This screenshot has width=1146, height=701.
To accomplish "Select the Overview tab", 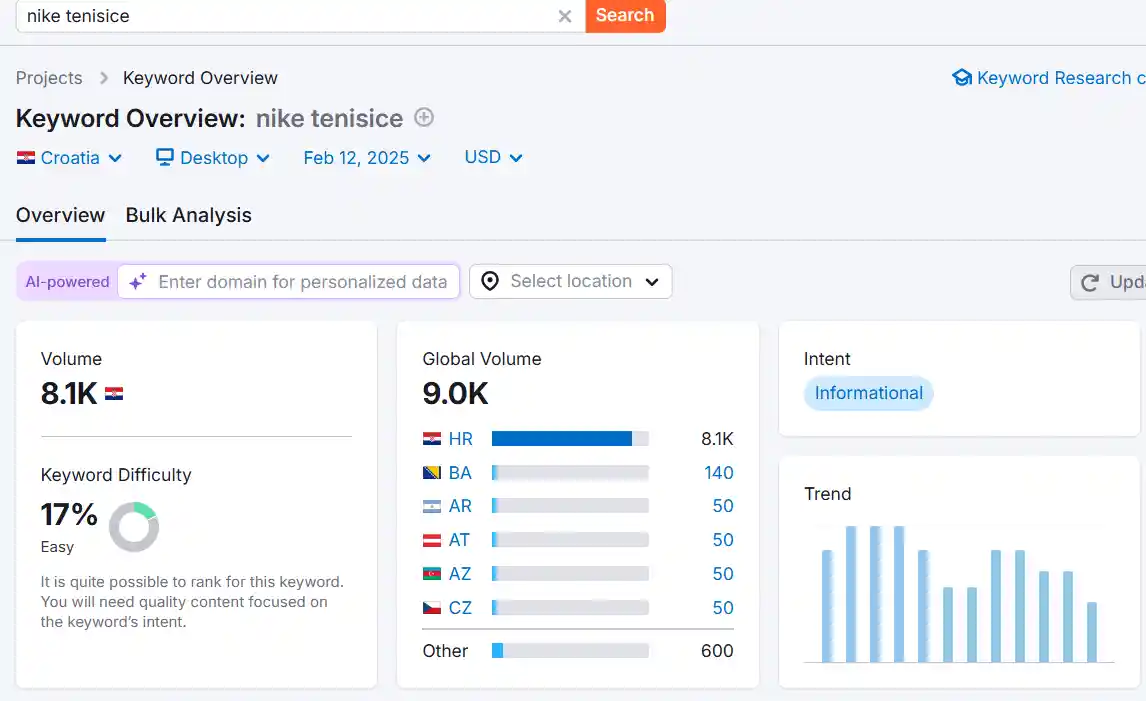I will pos(60,215).
